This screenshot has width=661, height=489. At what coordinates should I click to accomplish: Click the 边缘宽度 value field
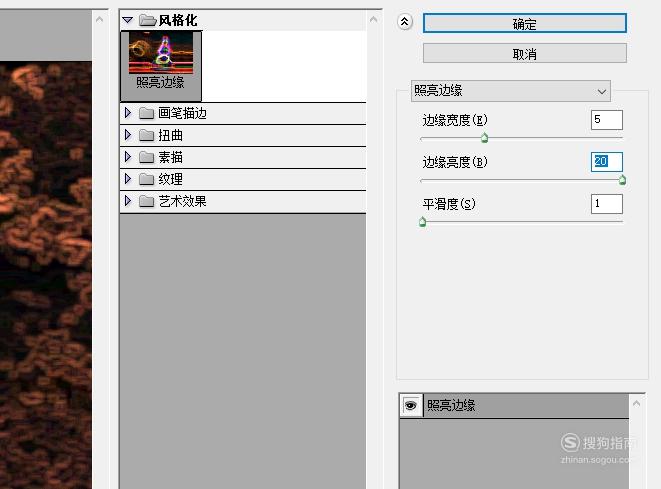click(607, 120)
